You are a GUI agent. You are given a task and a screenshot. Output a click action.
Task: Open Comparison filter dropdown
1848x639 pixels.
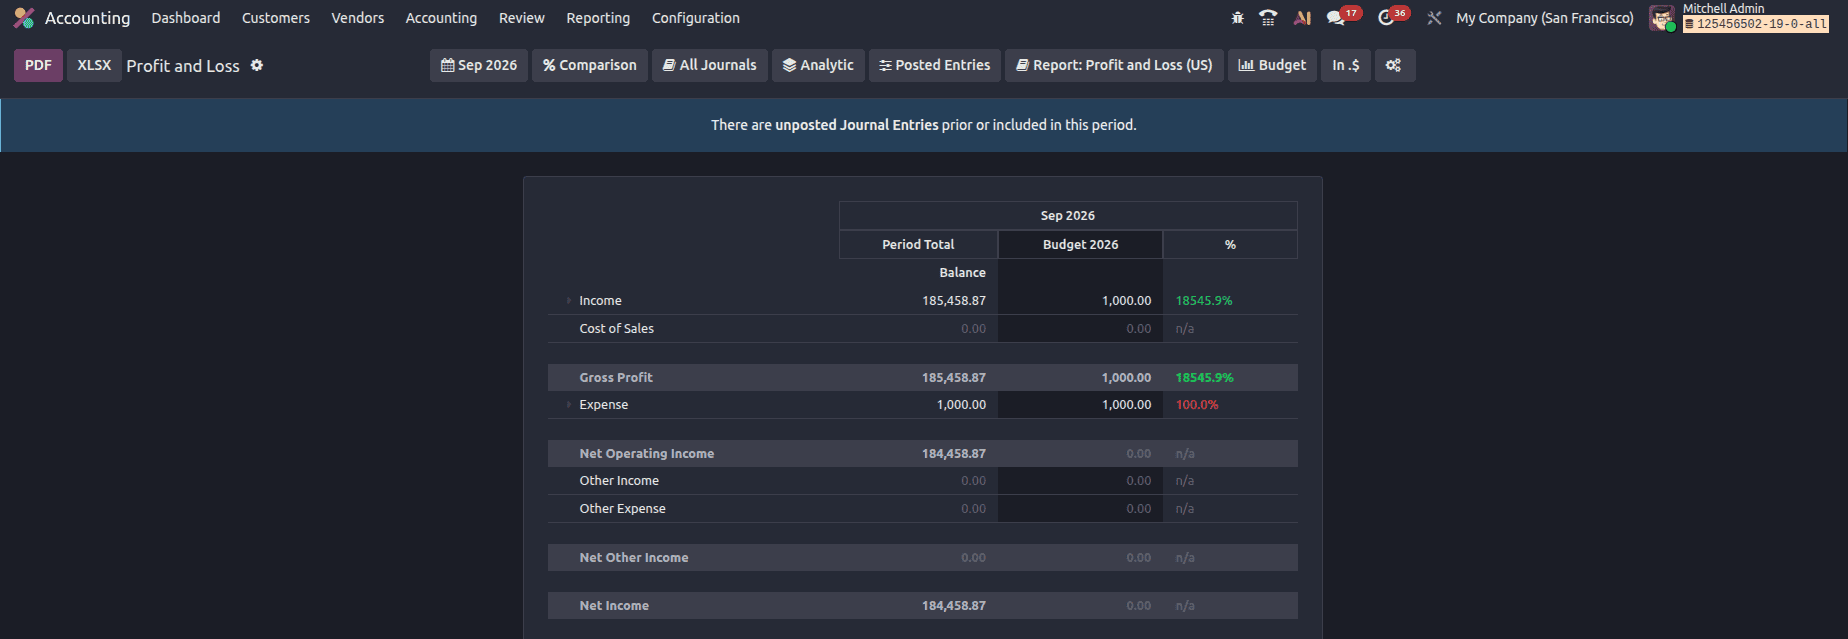[x=590, y=65]
